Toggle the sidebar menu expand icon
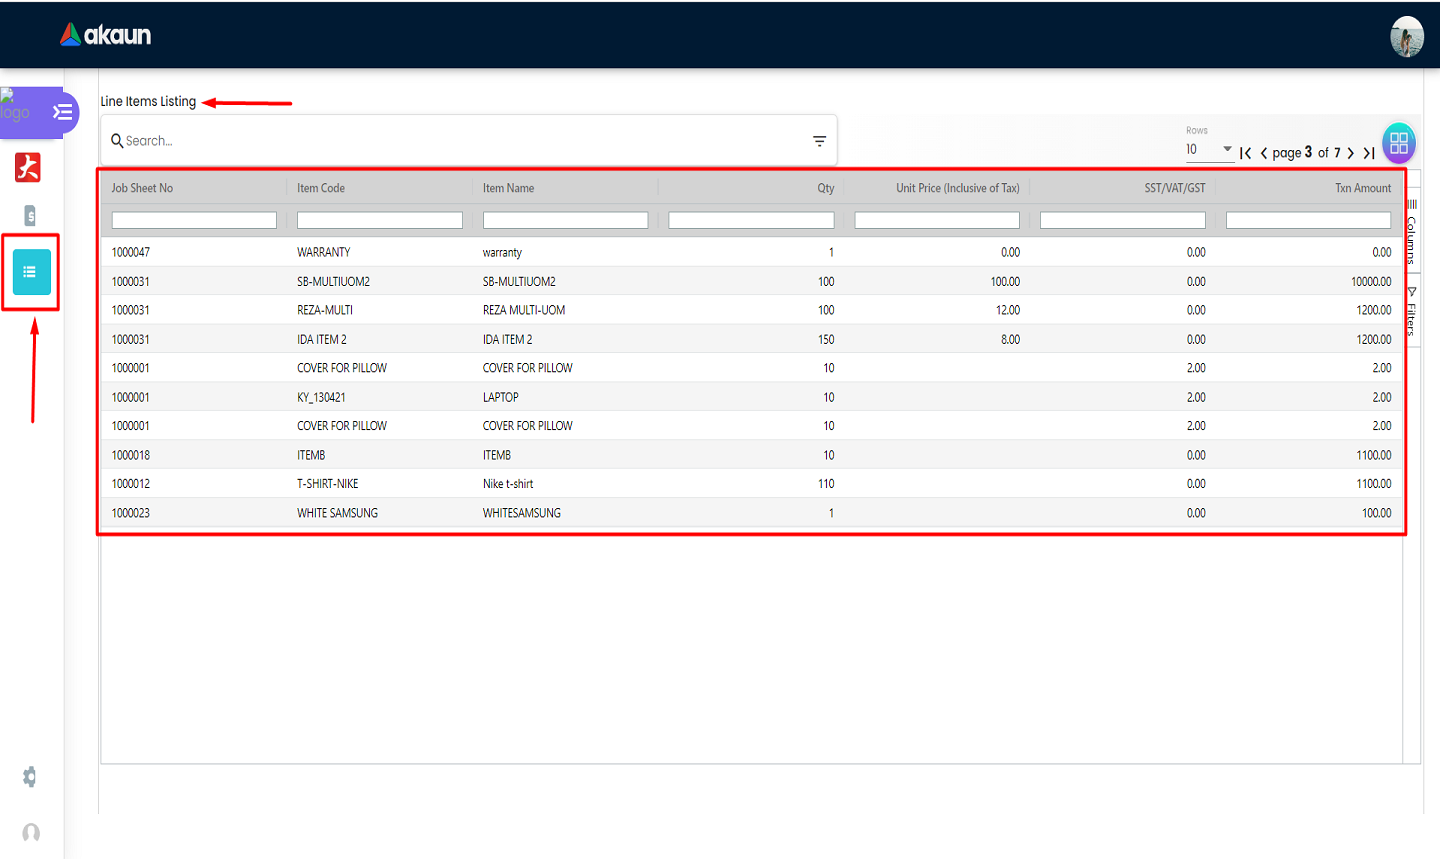Viewport: 1440px width, 859px height. click(x=63, y=112)
